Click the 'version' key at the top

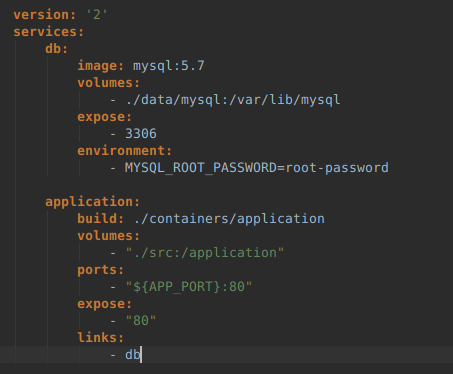[45, 15]
